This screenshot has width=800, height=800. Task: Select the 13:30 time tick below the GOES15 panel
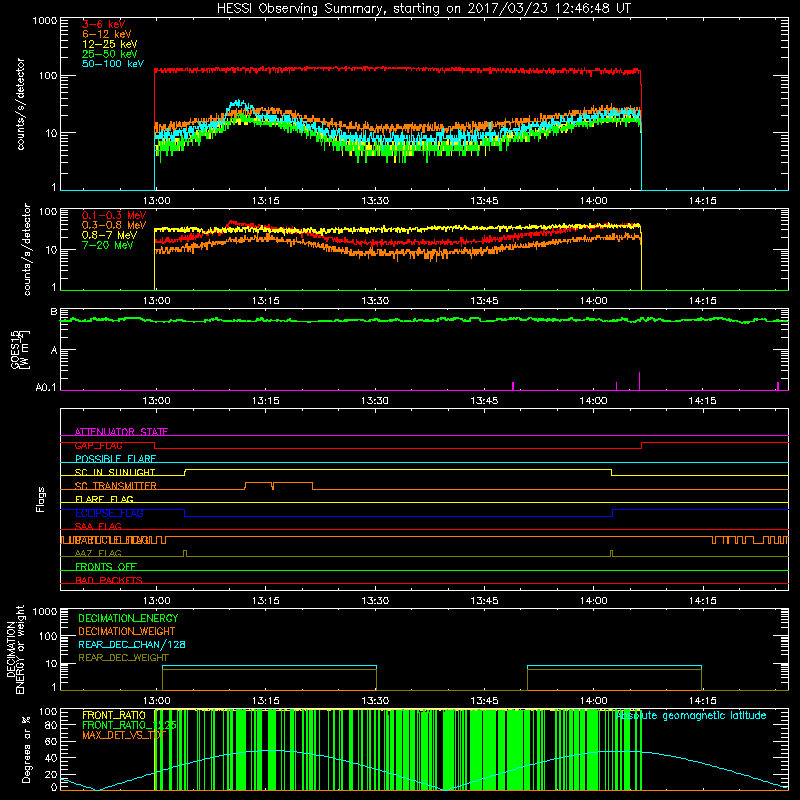point(374,401)
